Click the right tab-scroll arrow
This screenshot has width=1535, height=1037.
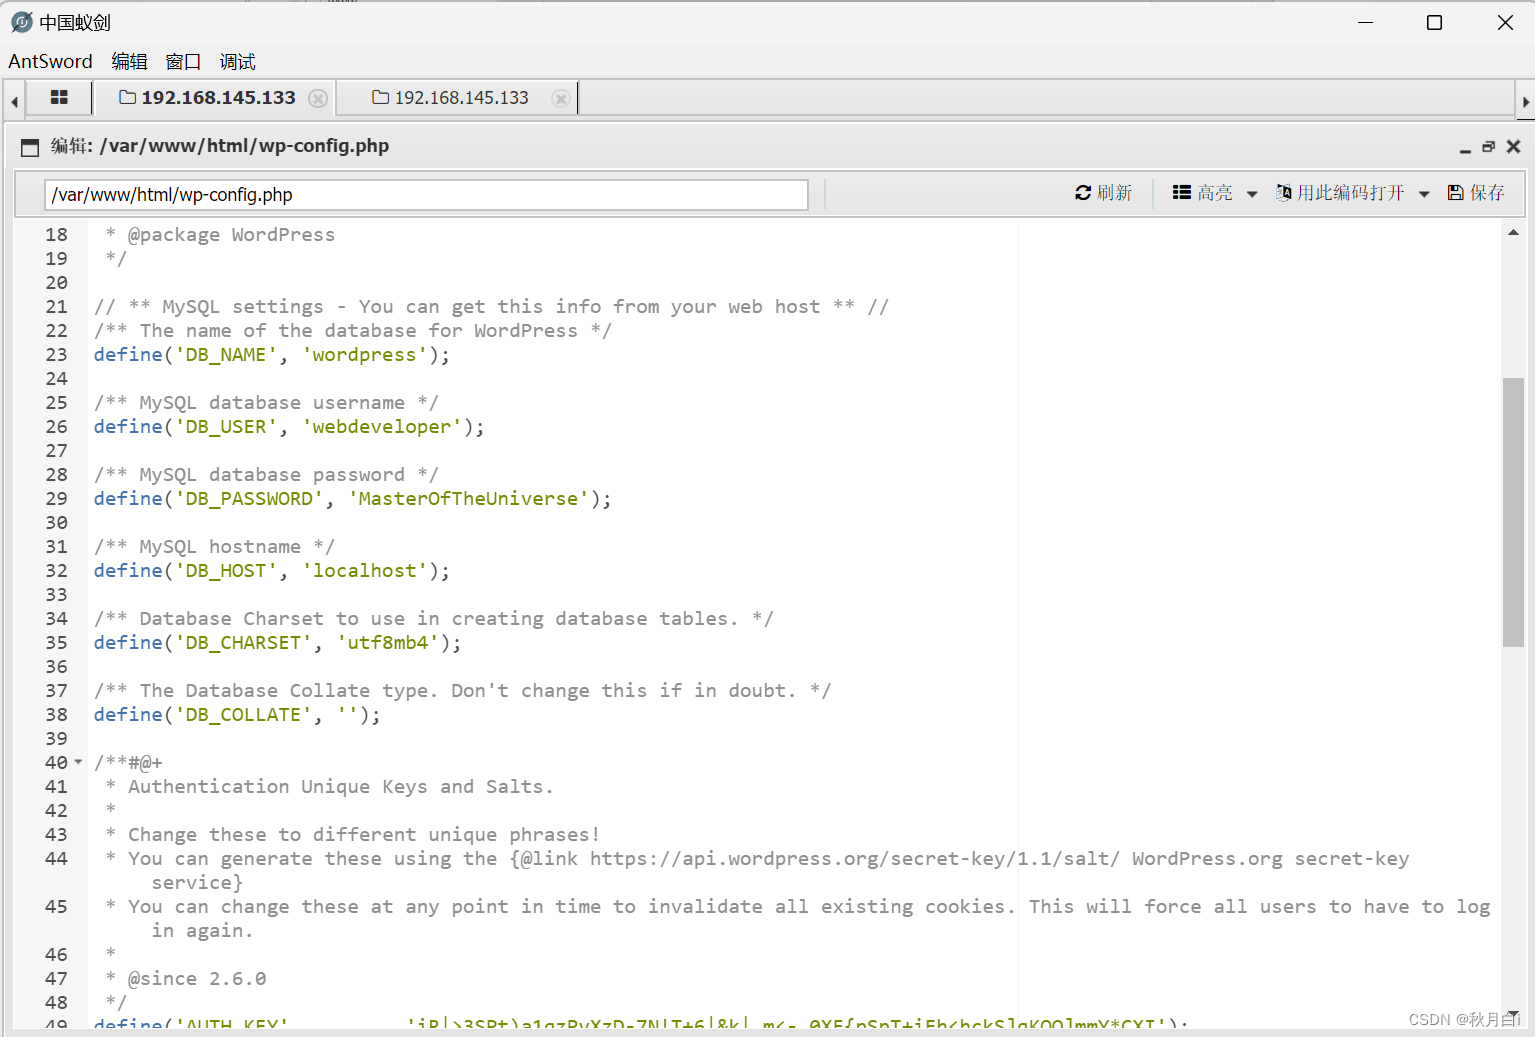[1524, 99]
